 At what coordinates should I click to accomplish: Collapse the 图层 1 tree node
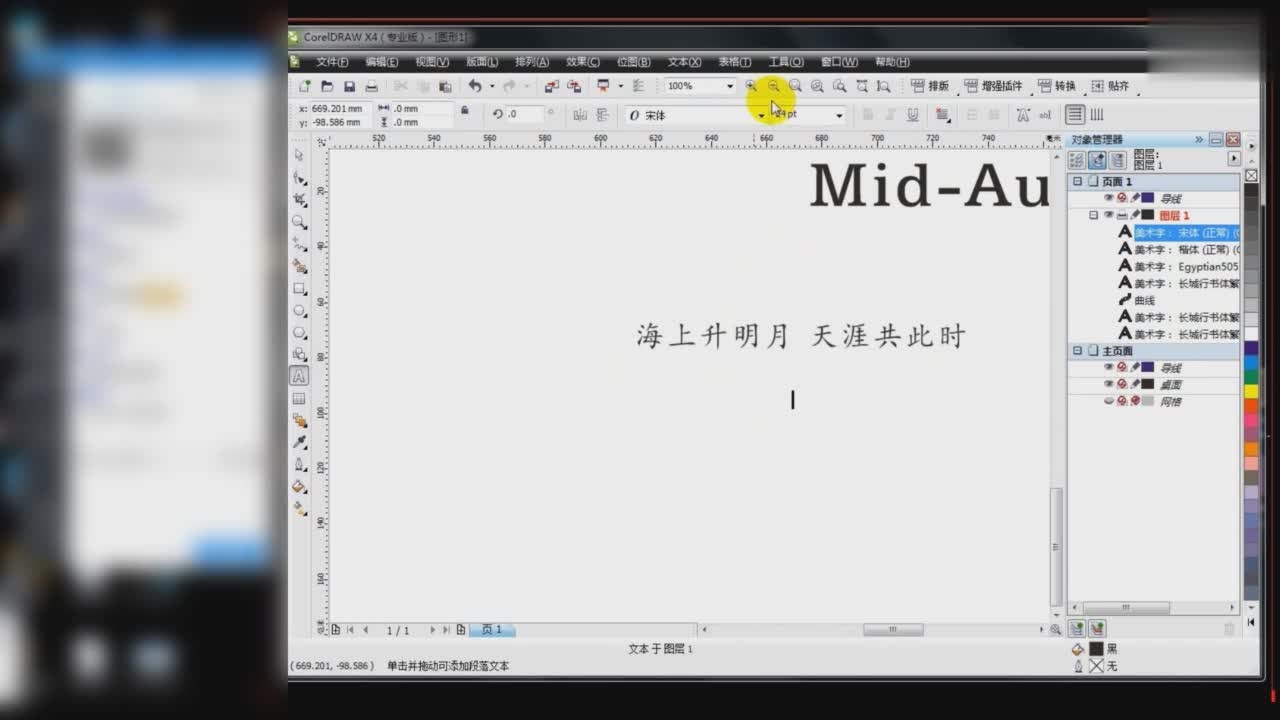(1093, 215)
